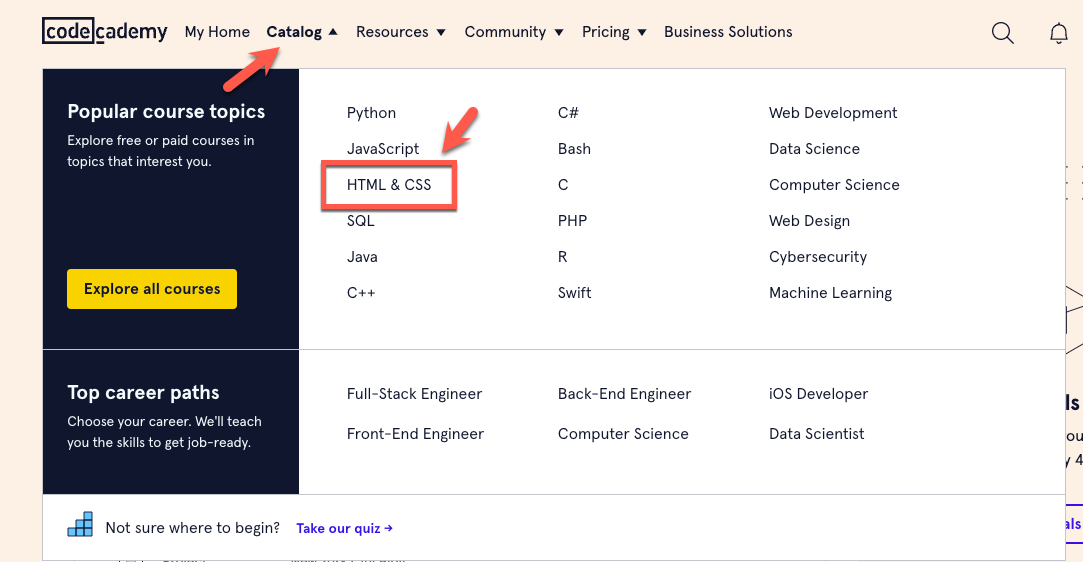Click the Explore all courses button
Viewport: 1083px width, 562px height.
click(x=152, y=289)
